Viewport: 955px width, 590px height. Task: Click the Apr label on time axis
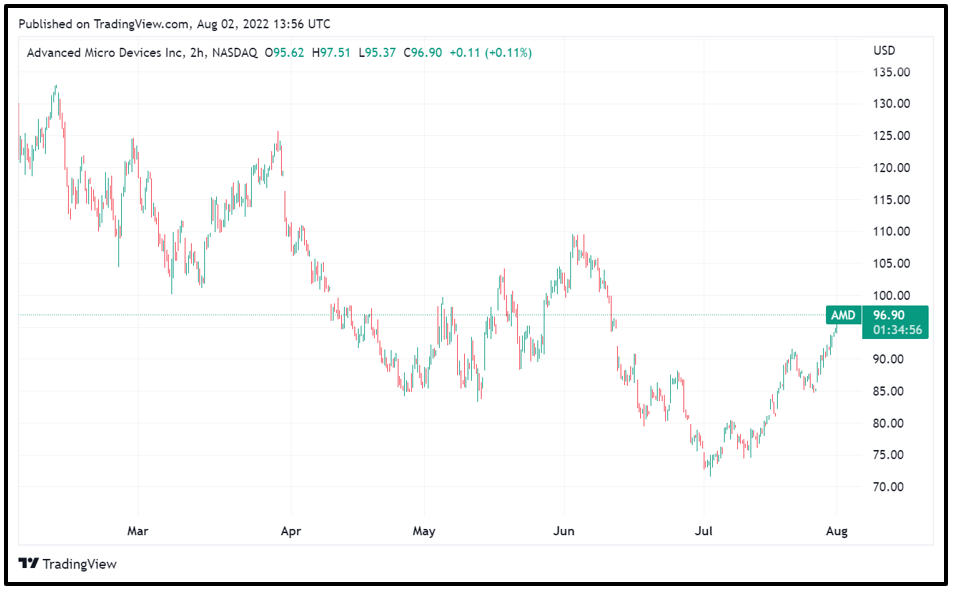click(291, 531)
